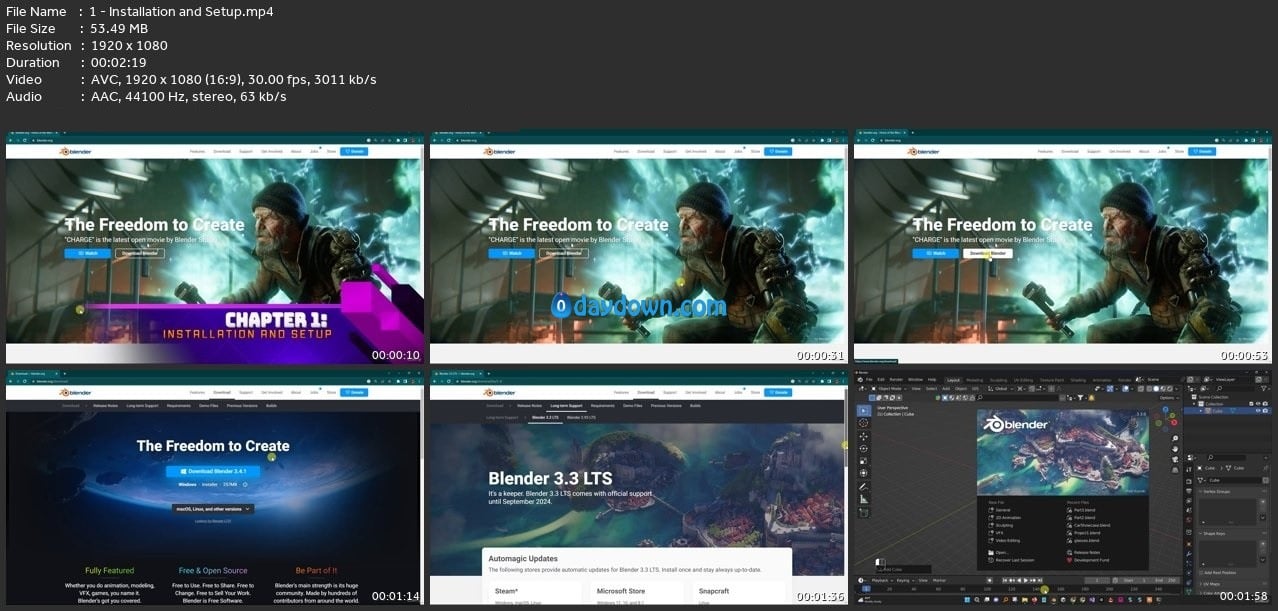Open the File menu in Blender
1278x611 pixels.
point(870,380)
